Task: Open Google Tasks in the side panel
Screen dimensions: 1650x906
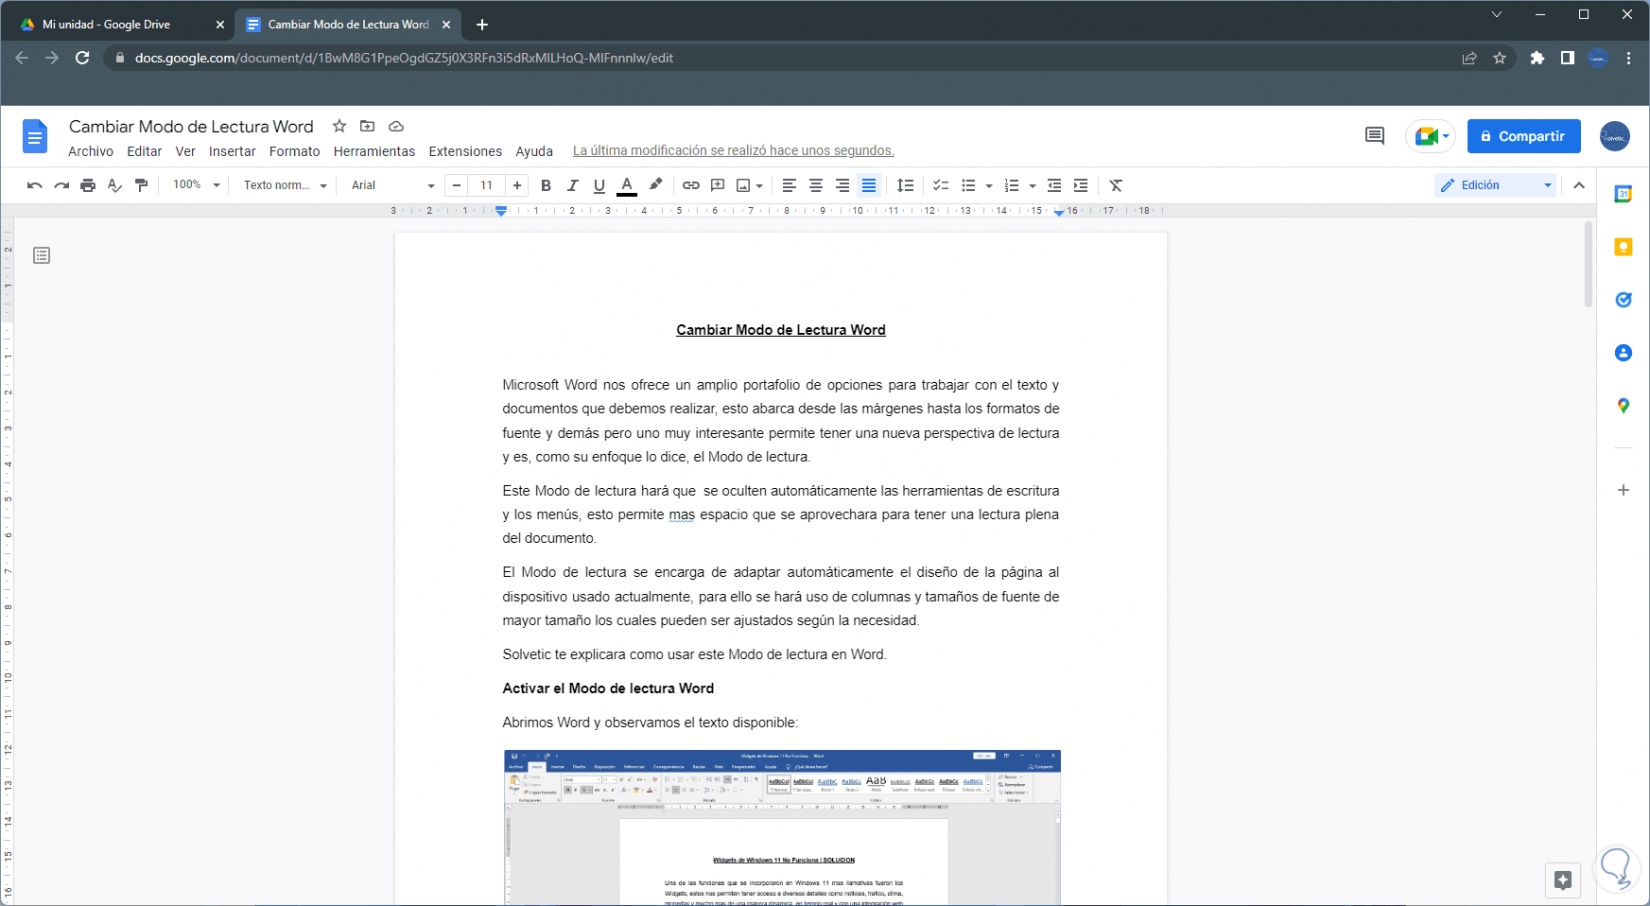Action: coord(1623,300)
